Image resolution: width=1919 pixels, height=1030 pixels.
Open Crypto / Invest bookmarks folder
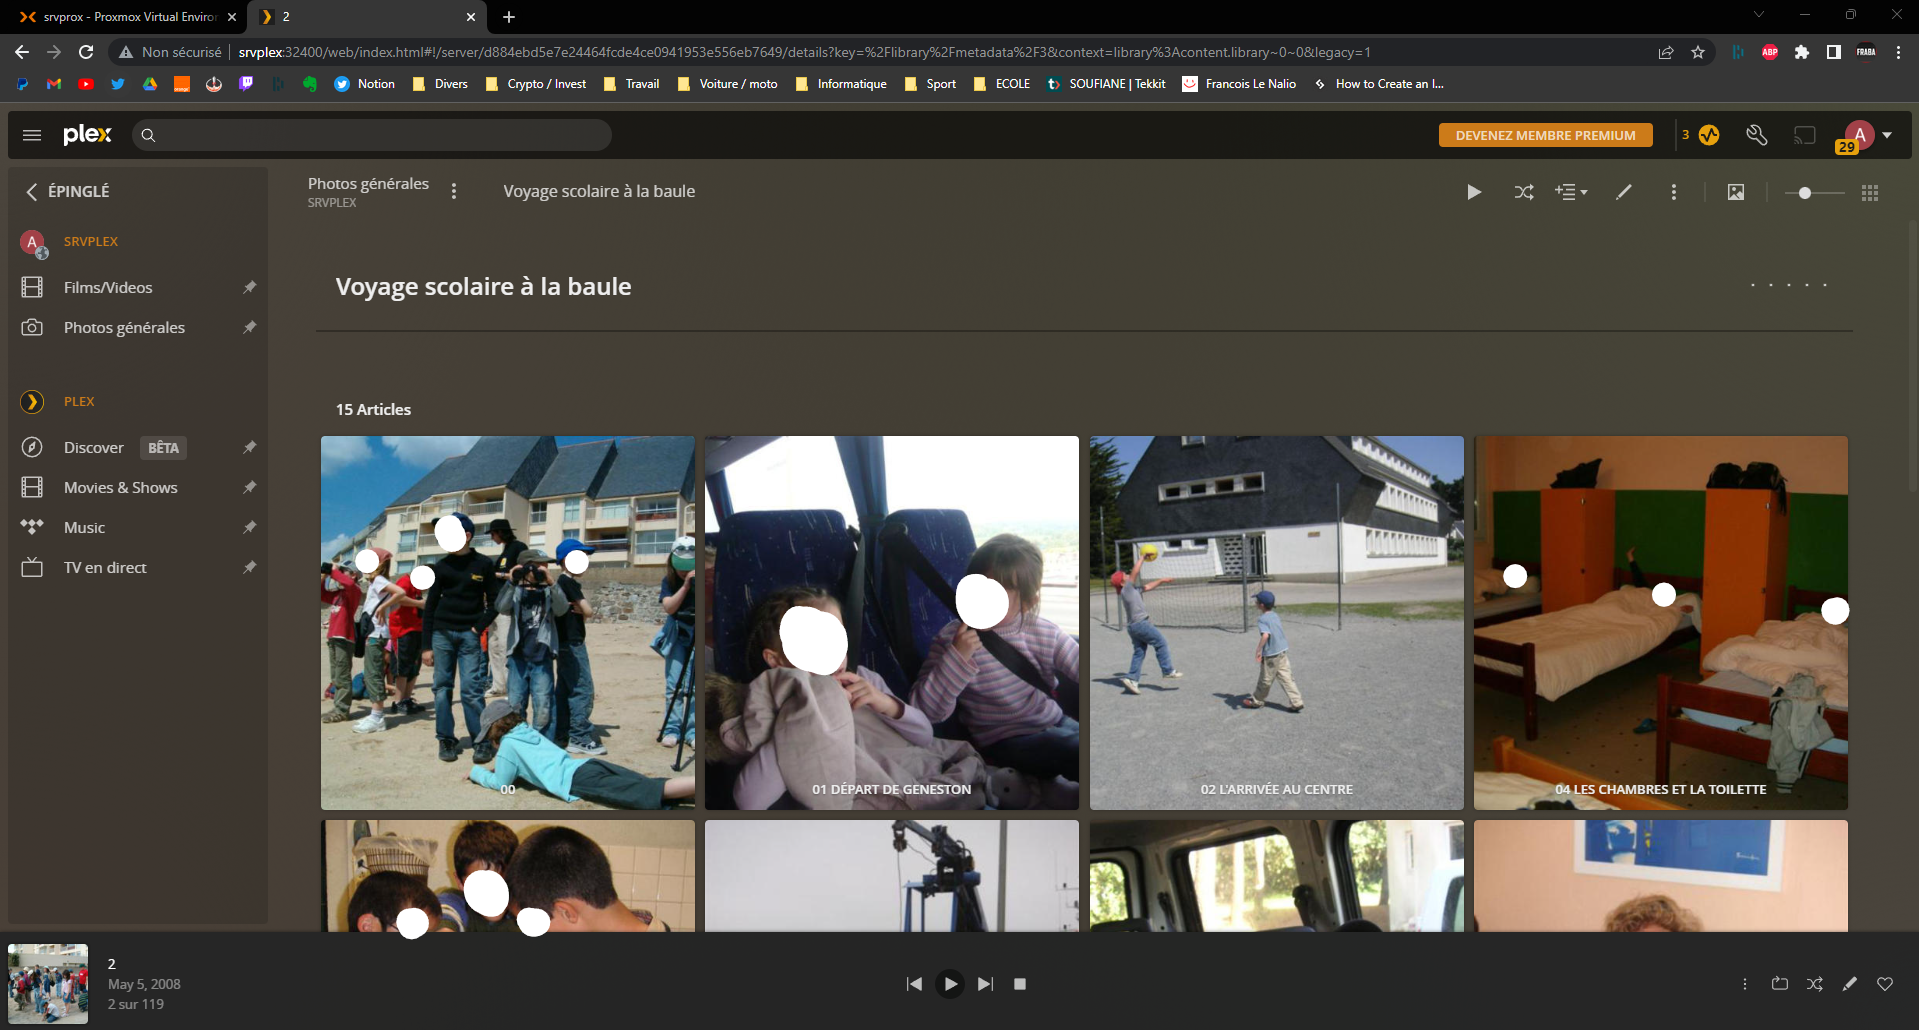point(536,84)
